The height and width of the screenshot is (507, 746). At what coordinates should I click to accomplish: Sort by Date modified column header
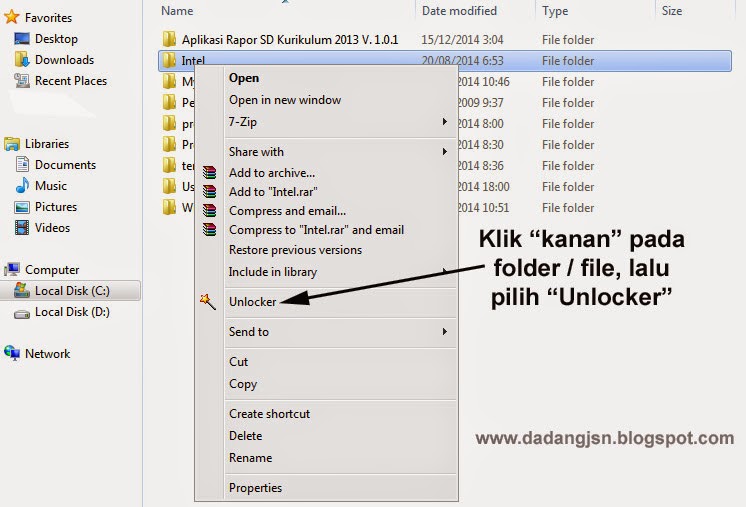coord(459,10)
